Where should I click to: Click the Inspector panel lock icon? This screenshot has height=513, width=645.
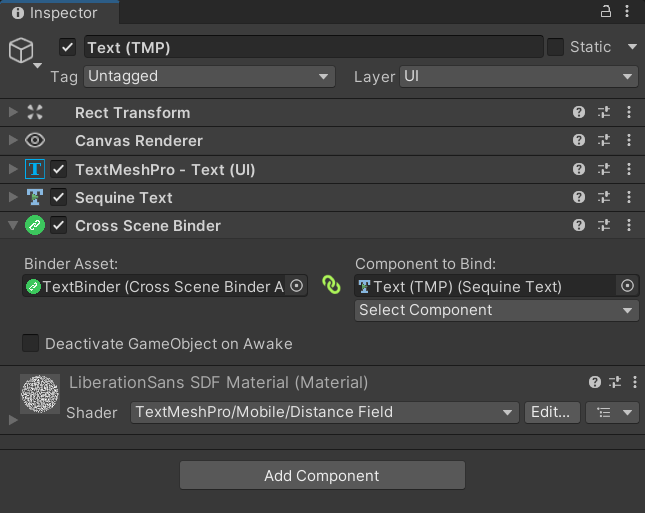click(605, 12)
